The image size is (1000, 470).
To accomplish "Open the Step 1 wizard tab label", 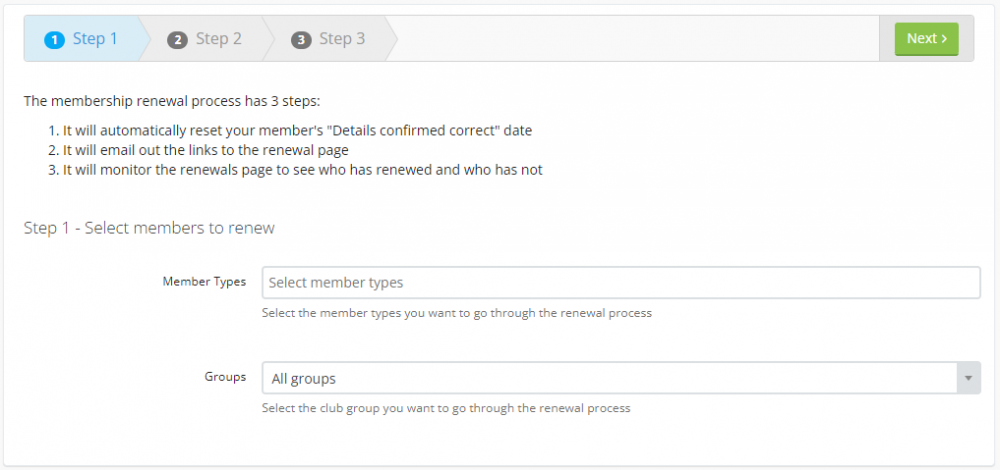I will tap(95, 39).
